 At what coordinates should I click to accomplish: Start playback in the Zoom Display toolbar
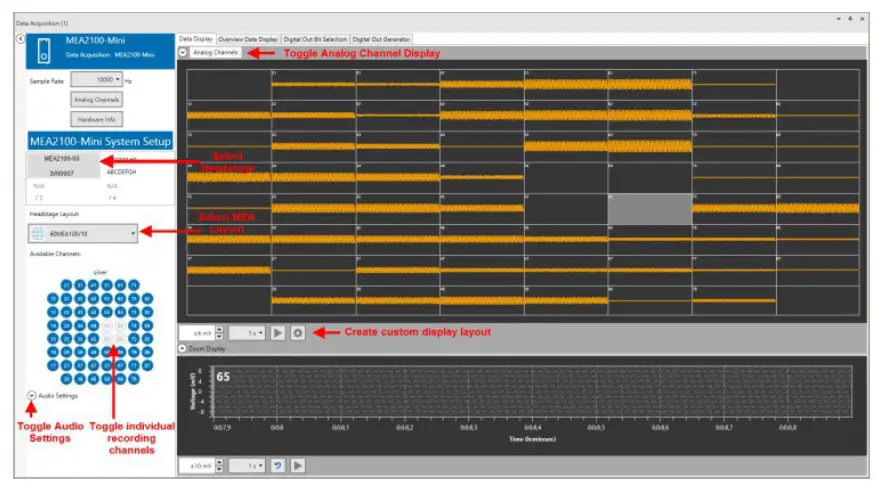pos(298,465)
